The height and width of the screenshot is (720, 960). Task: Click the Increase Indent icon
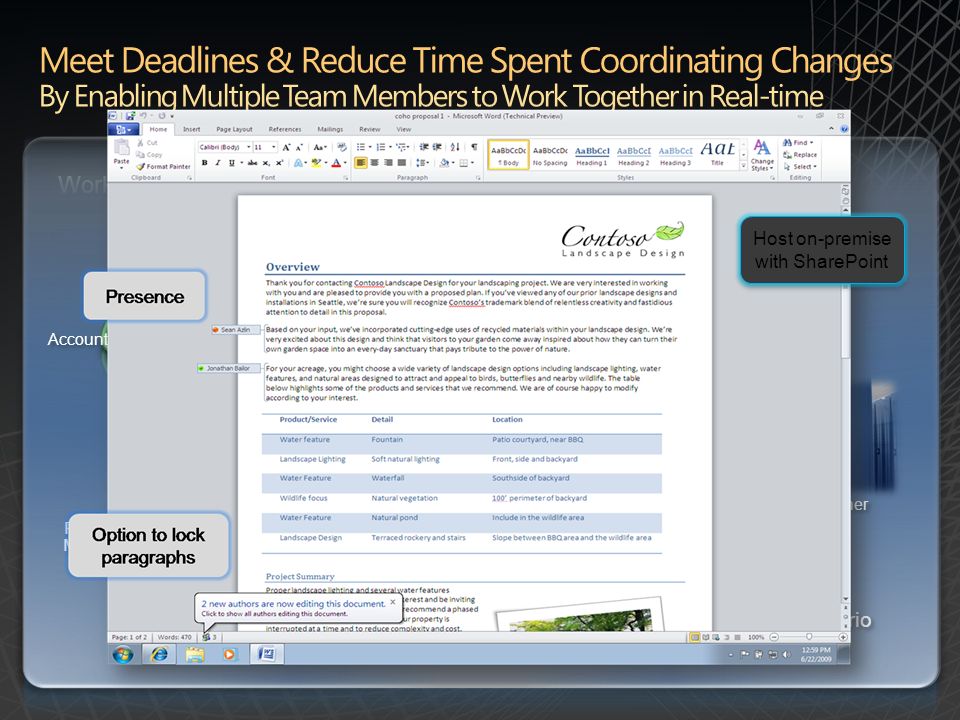coord(437,147)
